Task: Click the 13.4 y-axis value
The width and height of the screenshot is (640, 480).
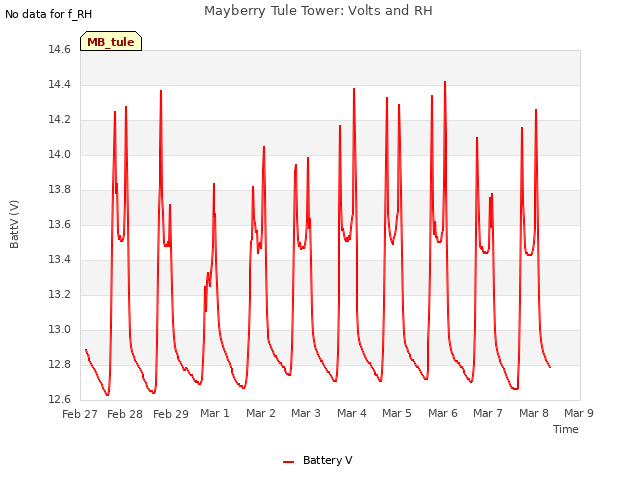Action: click(x=60, y=260)
